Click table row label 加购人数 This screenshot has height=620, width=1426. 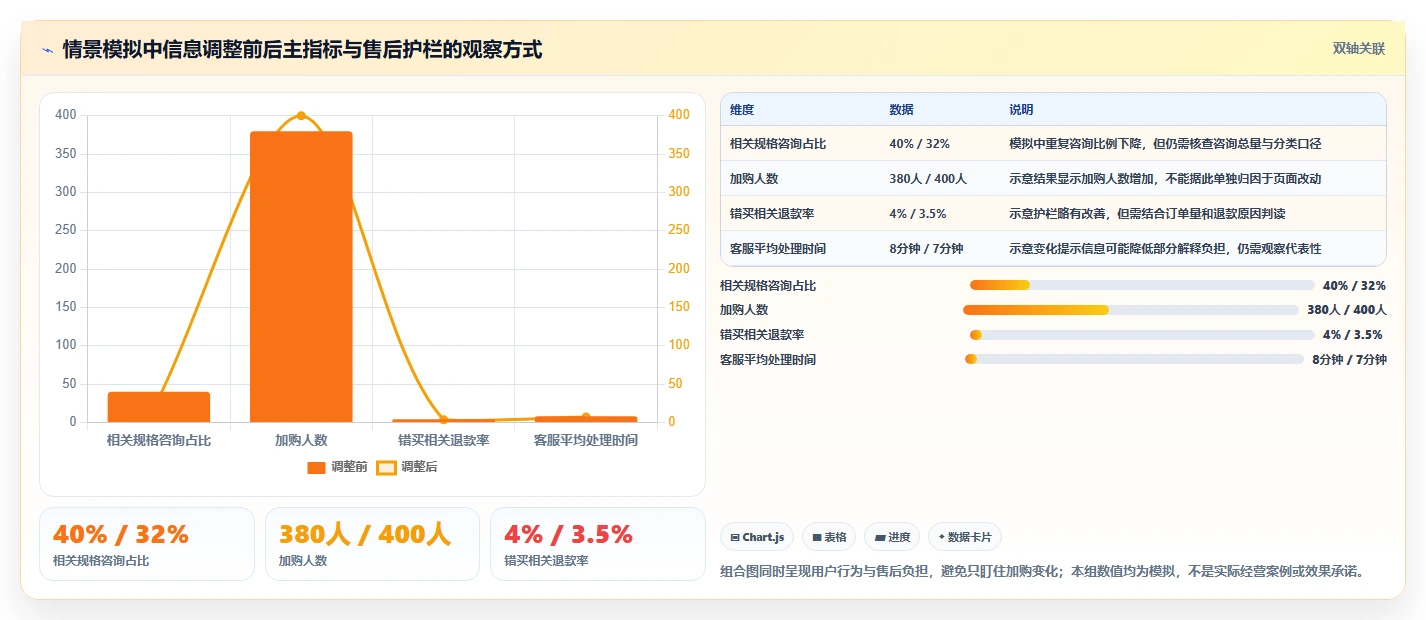(x=754, y=179)
